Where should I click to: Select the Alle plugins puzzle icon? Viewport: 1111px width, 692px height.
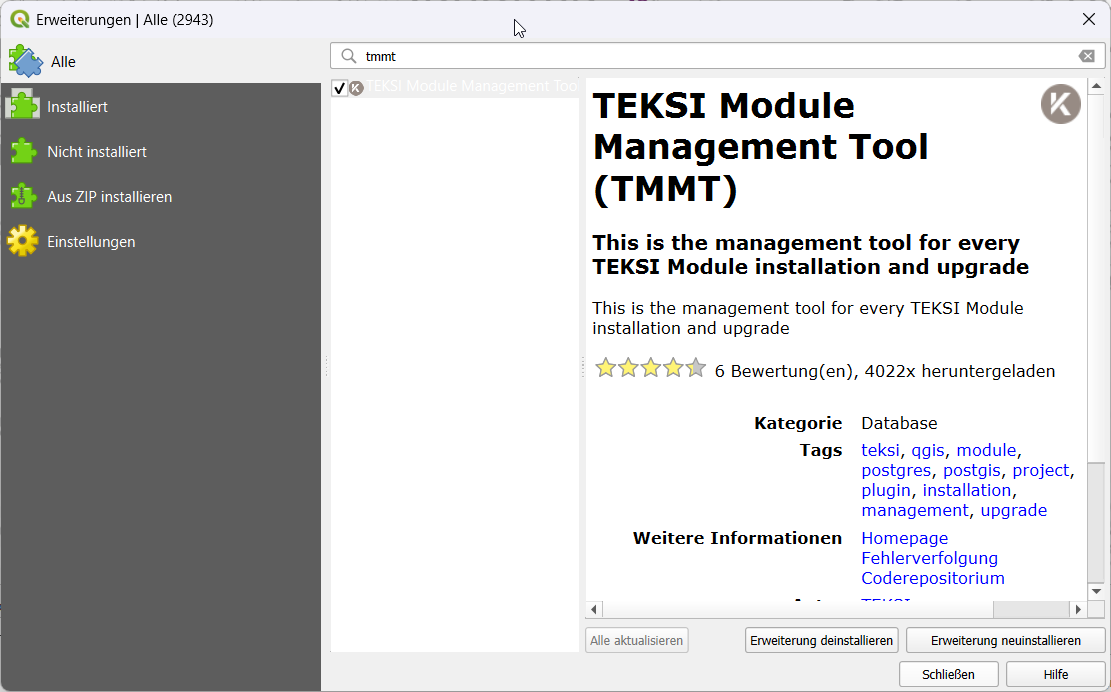(26, 61)
